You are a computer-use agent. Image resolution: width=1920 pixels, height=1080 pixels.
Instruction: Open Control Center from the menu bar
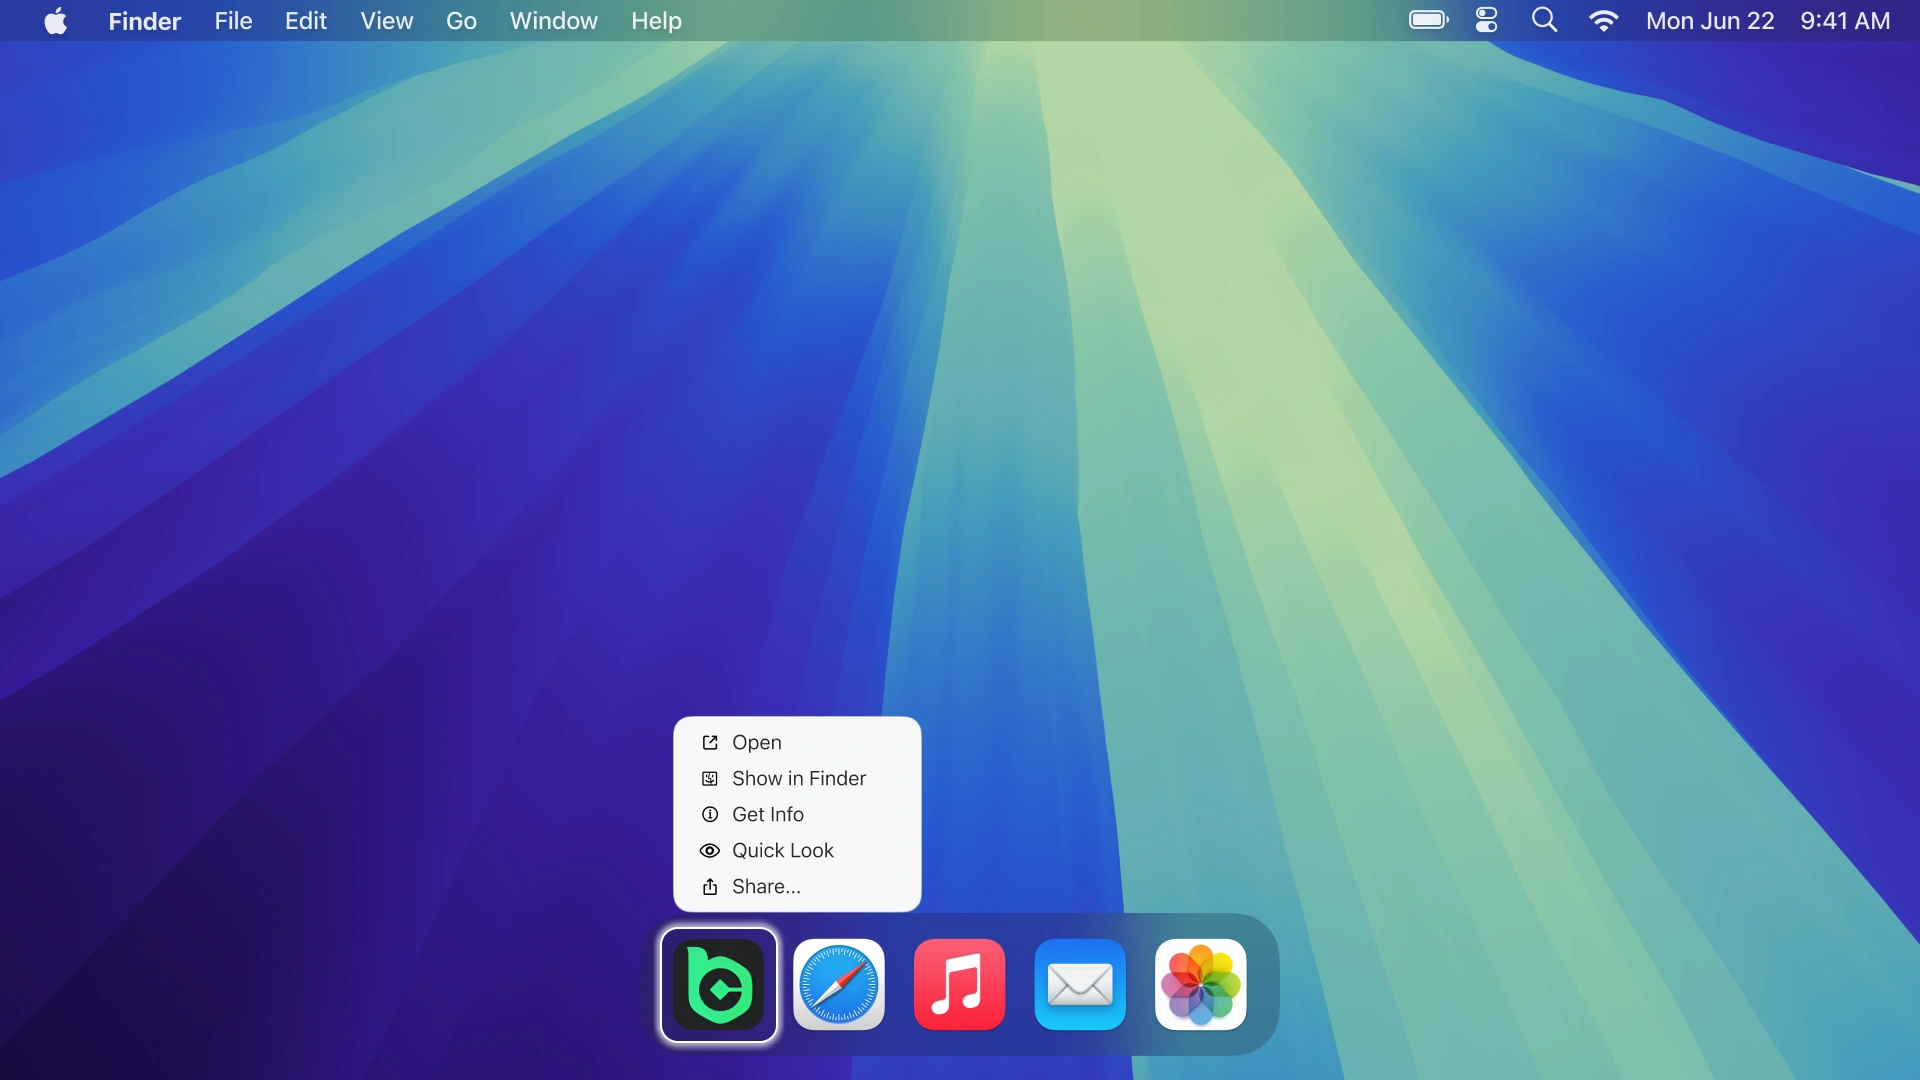click(1485, 20)
